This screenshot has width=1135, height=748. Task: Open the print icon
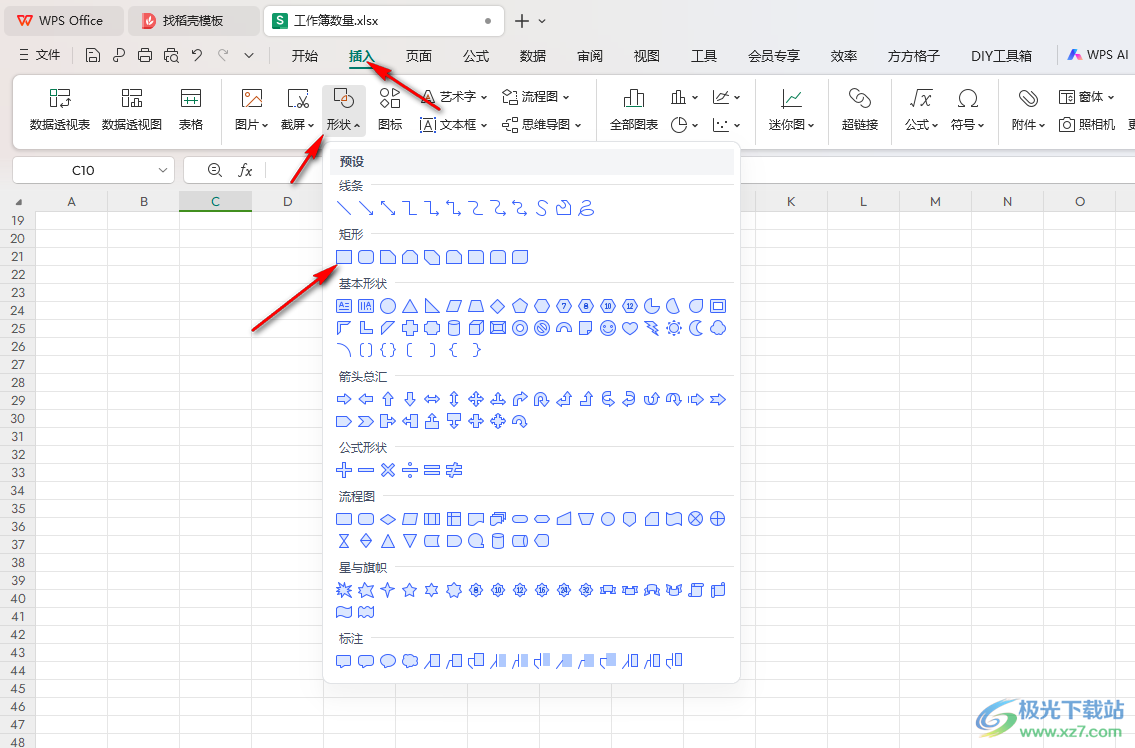click(x=145, y=55)
